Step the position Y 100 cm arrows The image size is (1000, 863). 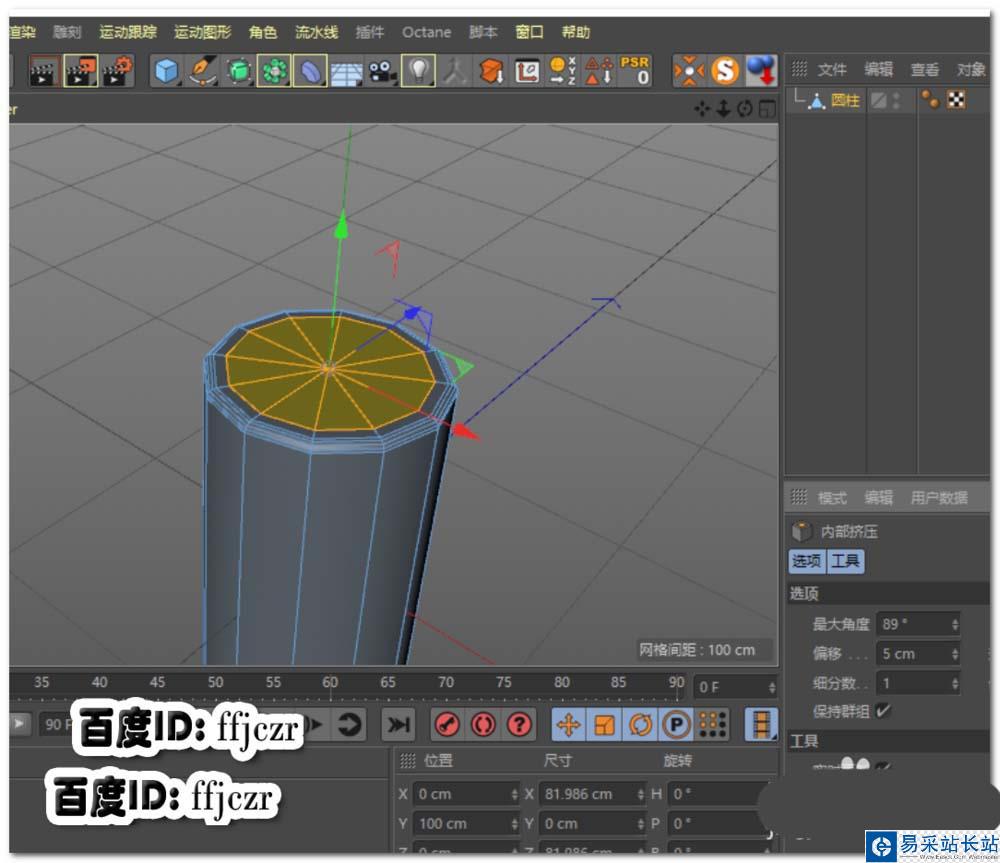pyautogui.click(x=515, y=824)
